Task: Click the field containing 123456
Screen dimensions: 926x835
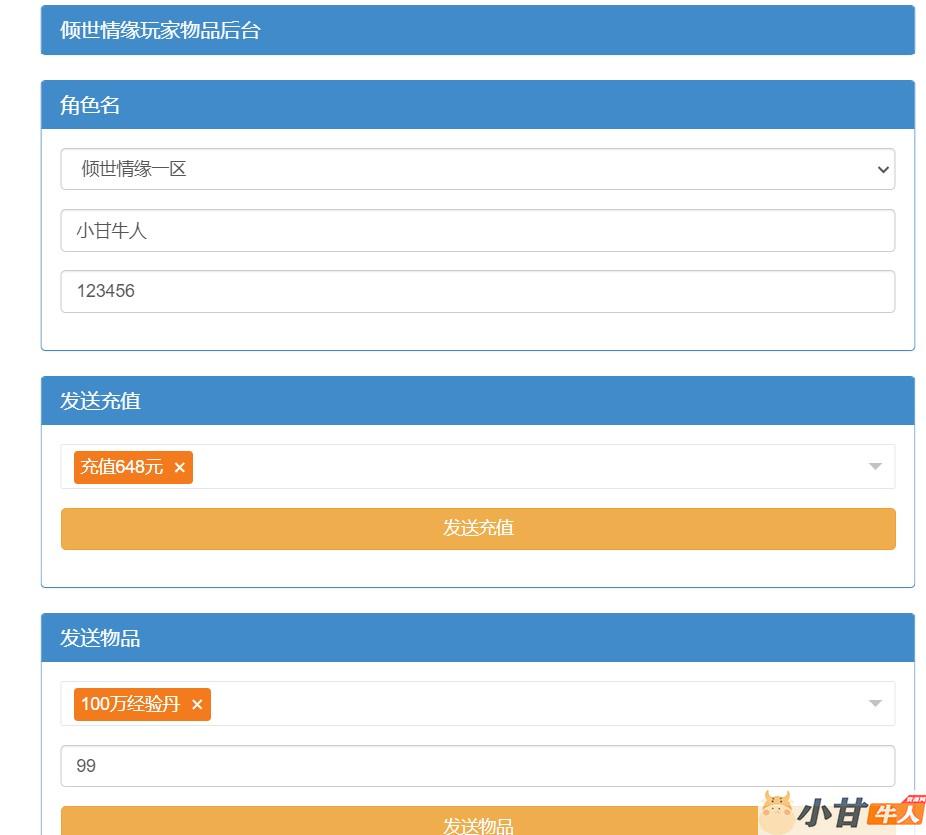Action: (x=477, y=292)
